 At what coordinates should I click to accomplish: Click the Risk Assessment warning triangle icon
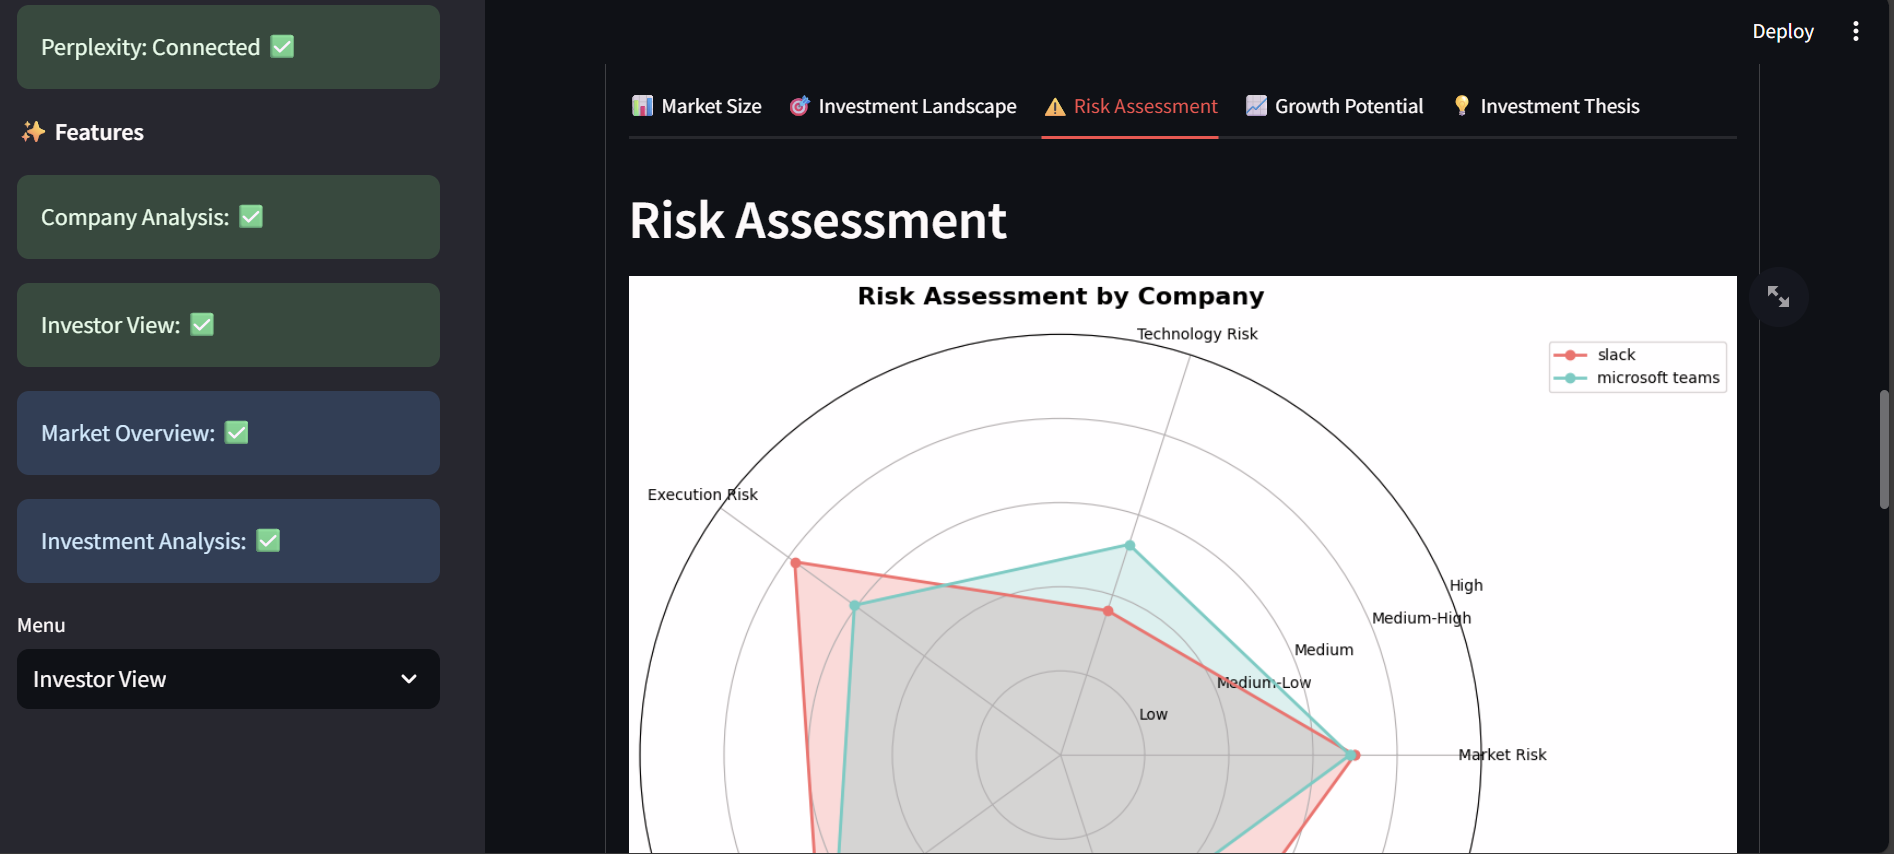[1055, 106]
